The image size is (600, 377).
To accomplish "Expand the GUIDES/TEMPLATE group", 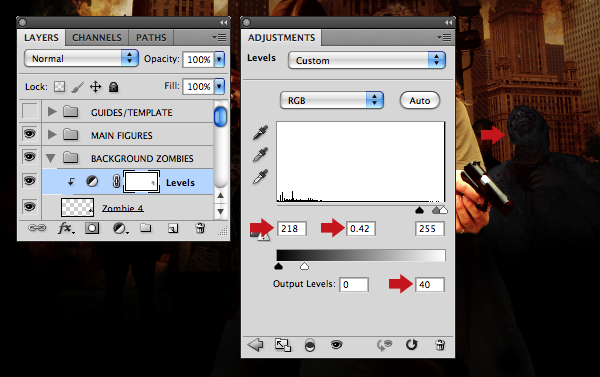I will (x=52, y=112).
